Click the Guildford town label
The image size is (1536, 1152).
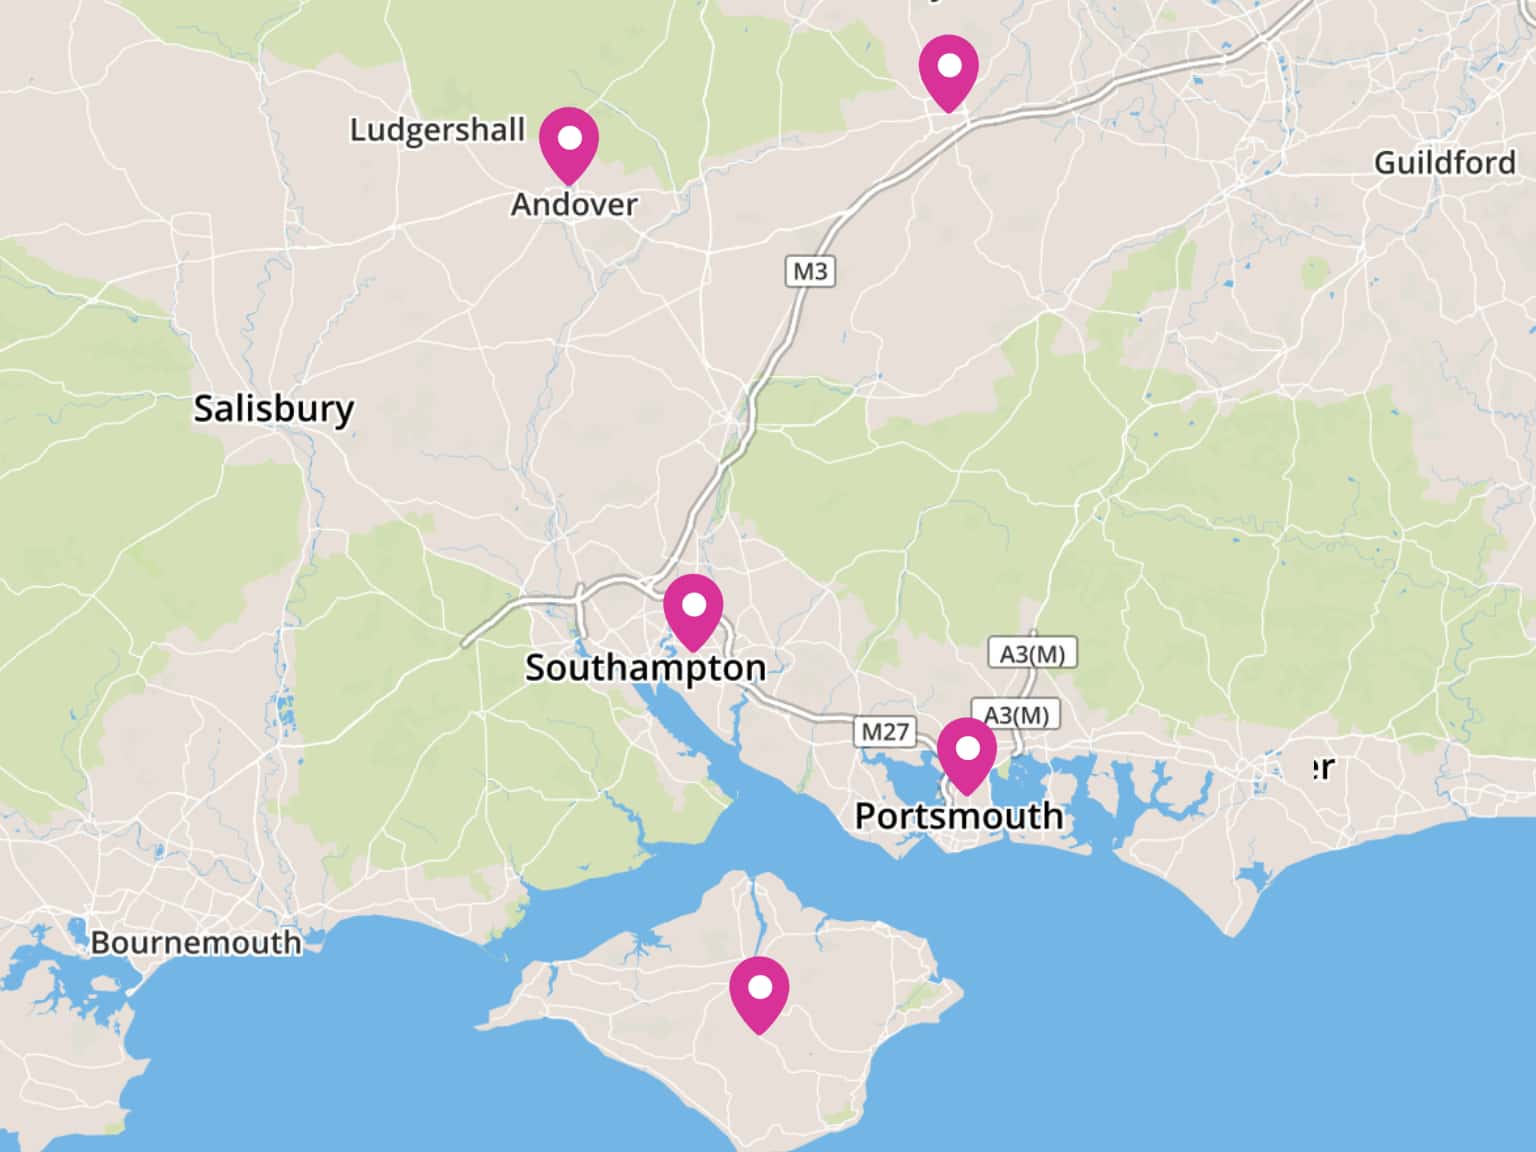click(x=1444, y=162)
